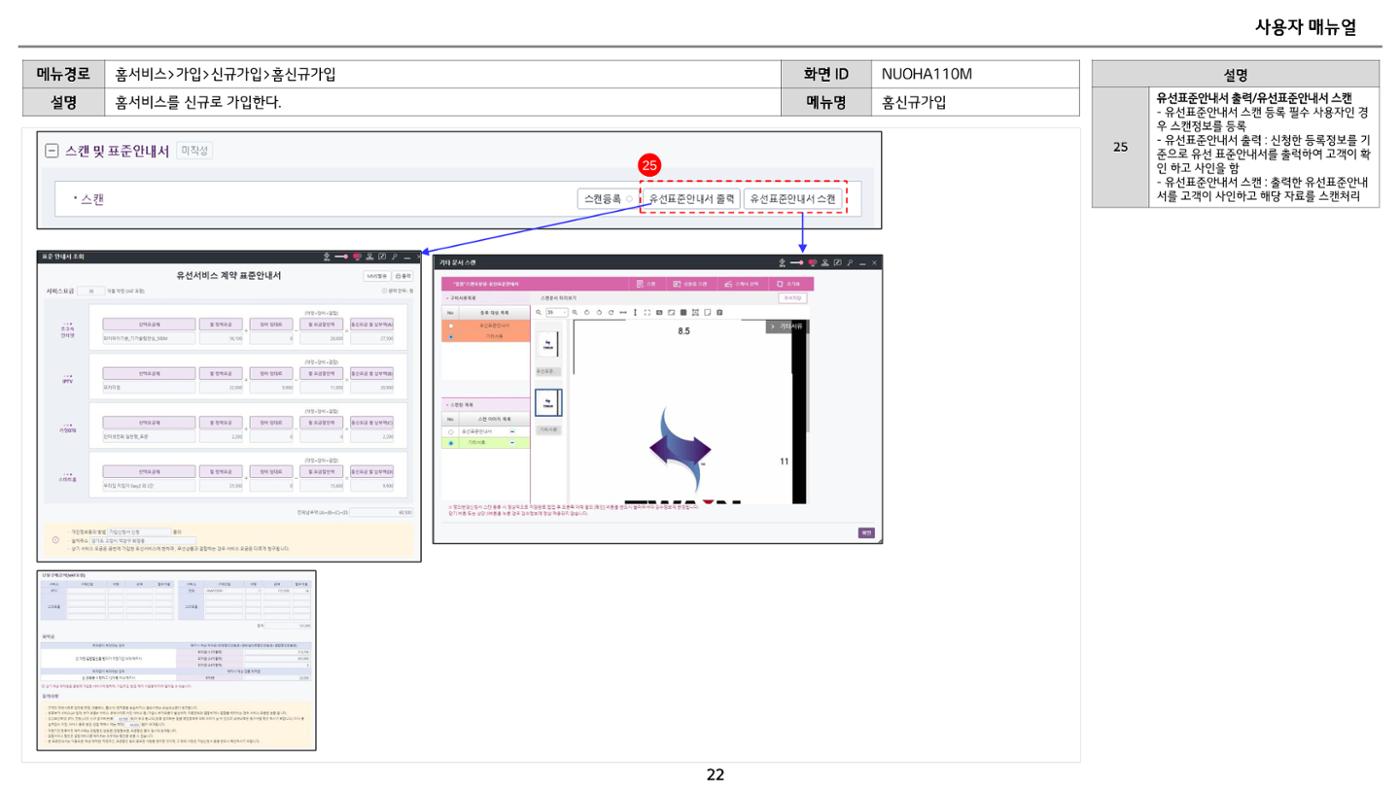This screenshot has height=788, width=1400.
Task: Click the solid dark square icon in scan toolbar
Action: coord(683,312)
